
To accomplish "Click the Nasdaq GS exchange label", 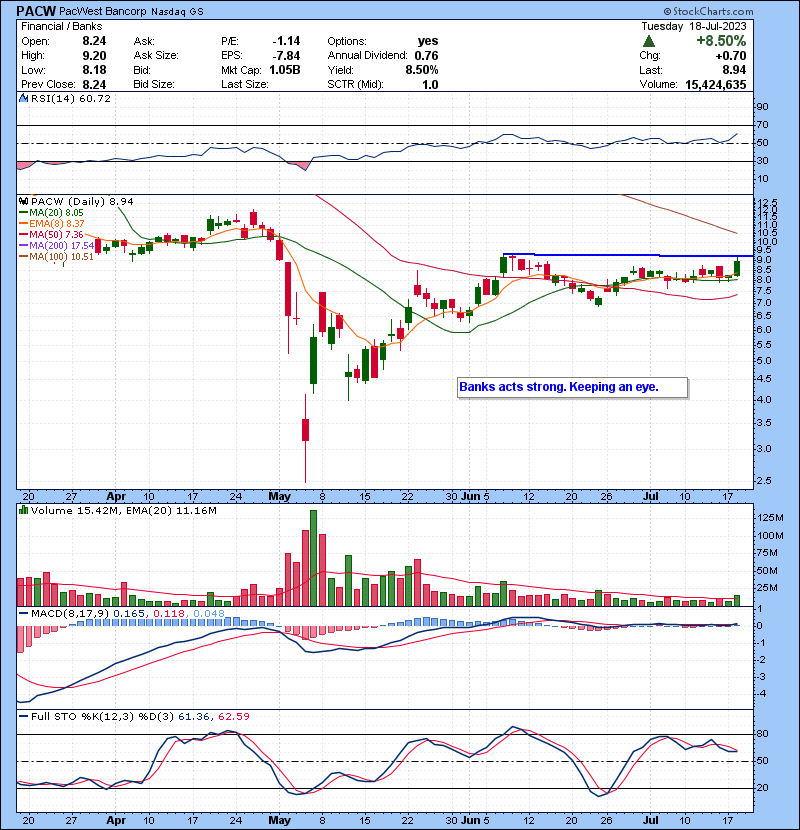I will click(x=177, y=12).
